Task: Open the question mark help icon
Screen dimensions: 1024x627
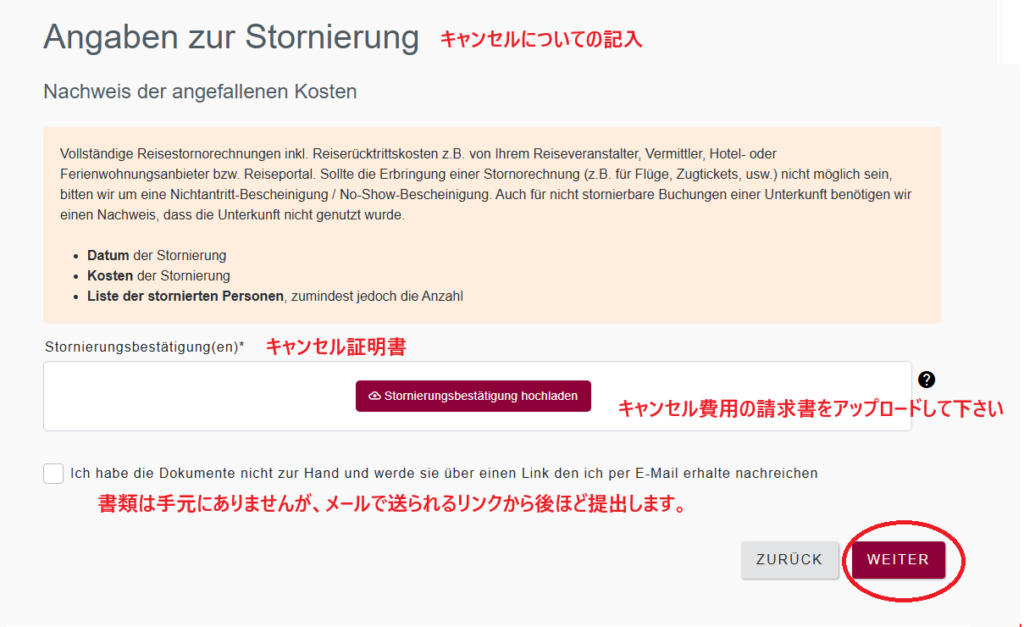Action: (927, 379)
